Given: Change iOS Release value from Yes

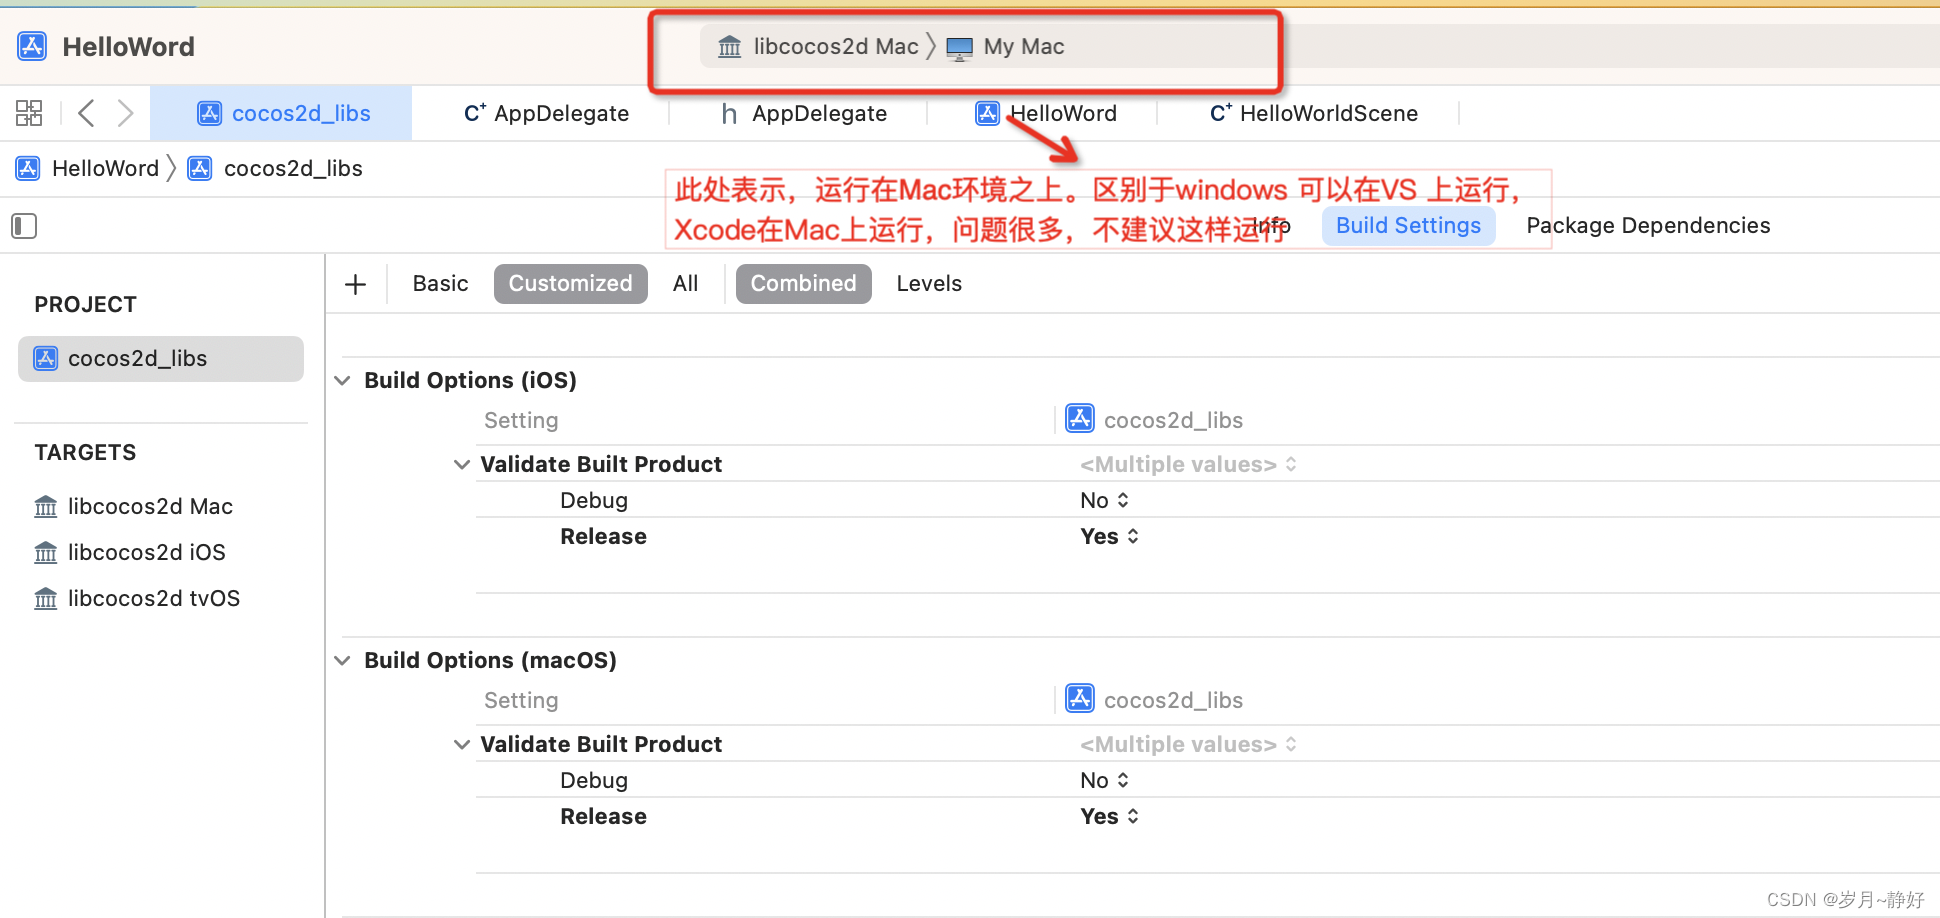Looking at the screenshot, I should click(x=1109, y=536).
